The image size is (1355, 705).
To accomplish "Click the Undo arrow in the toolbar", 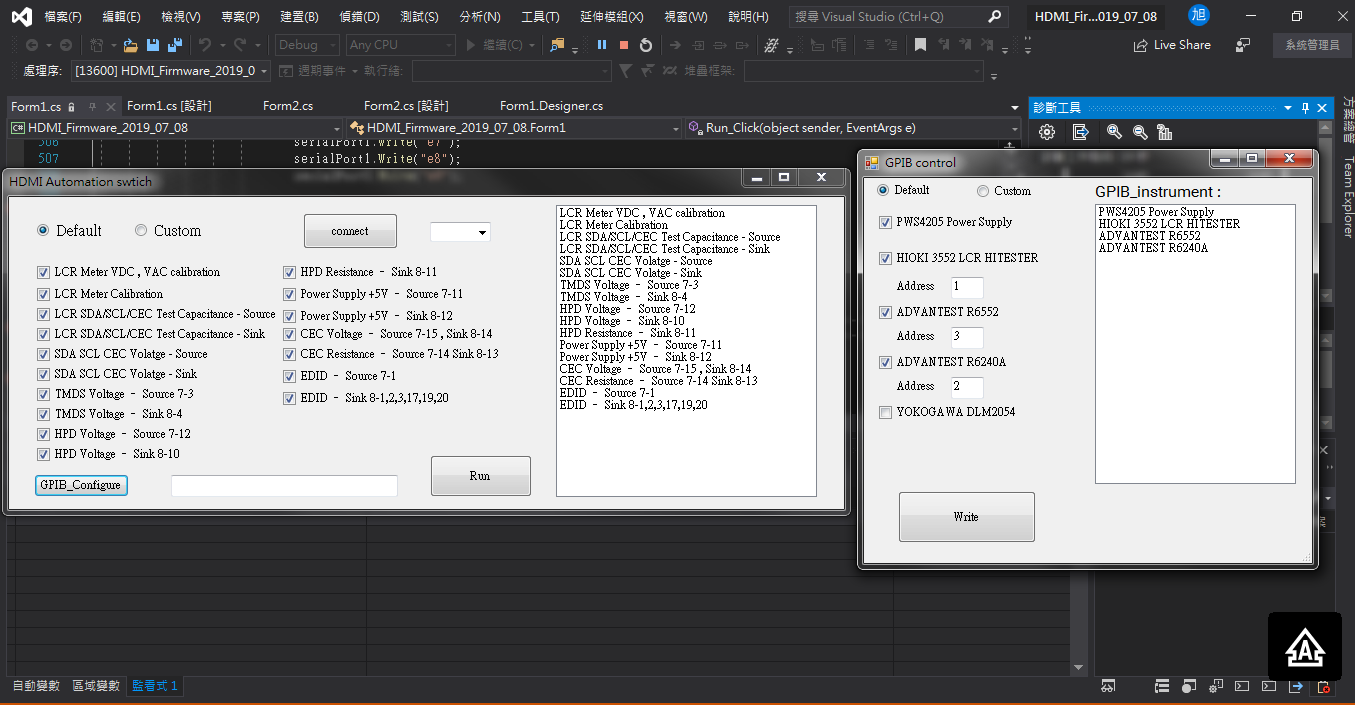I will (x=204, y=45).
